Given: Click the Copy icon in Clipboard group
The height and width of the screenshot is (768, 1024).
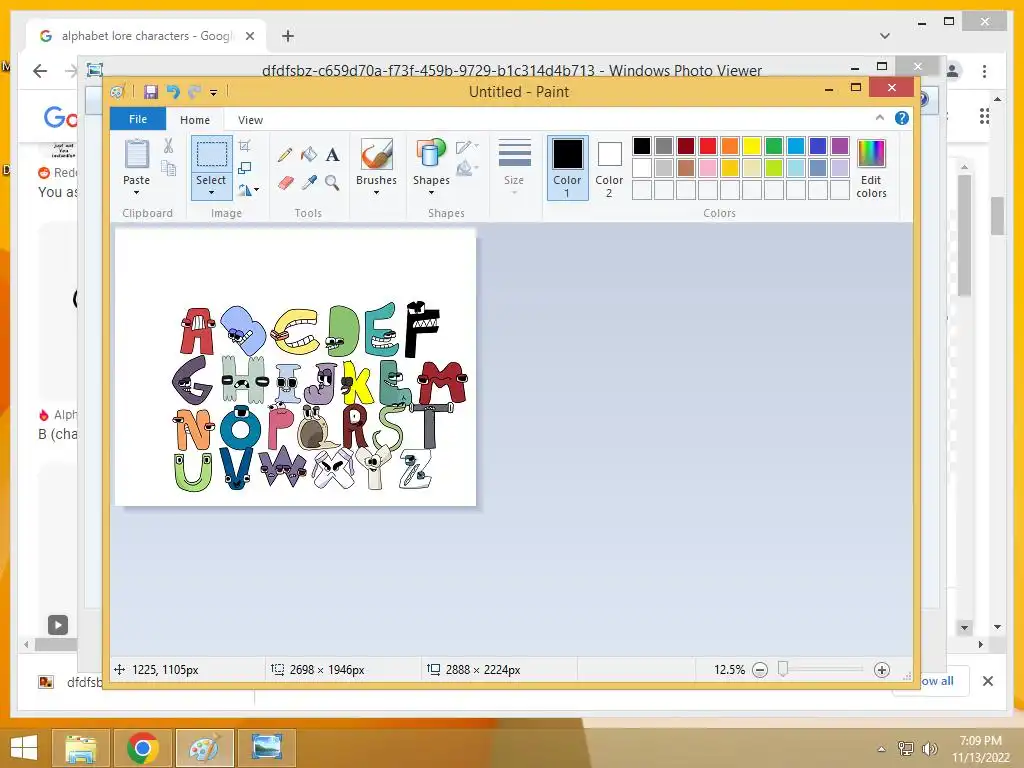Looking at the screenshot, I should [168, 168].
